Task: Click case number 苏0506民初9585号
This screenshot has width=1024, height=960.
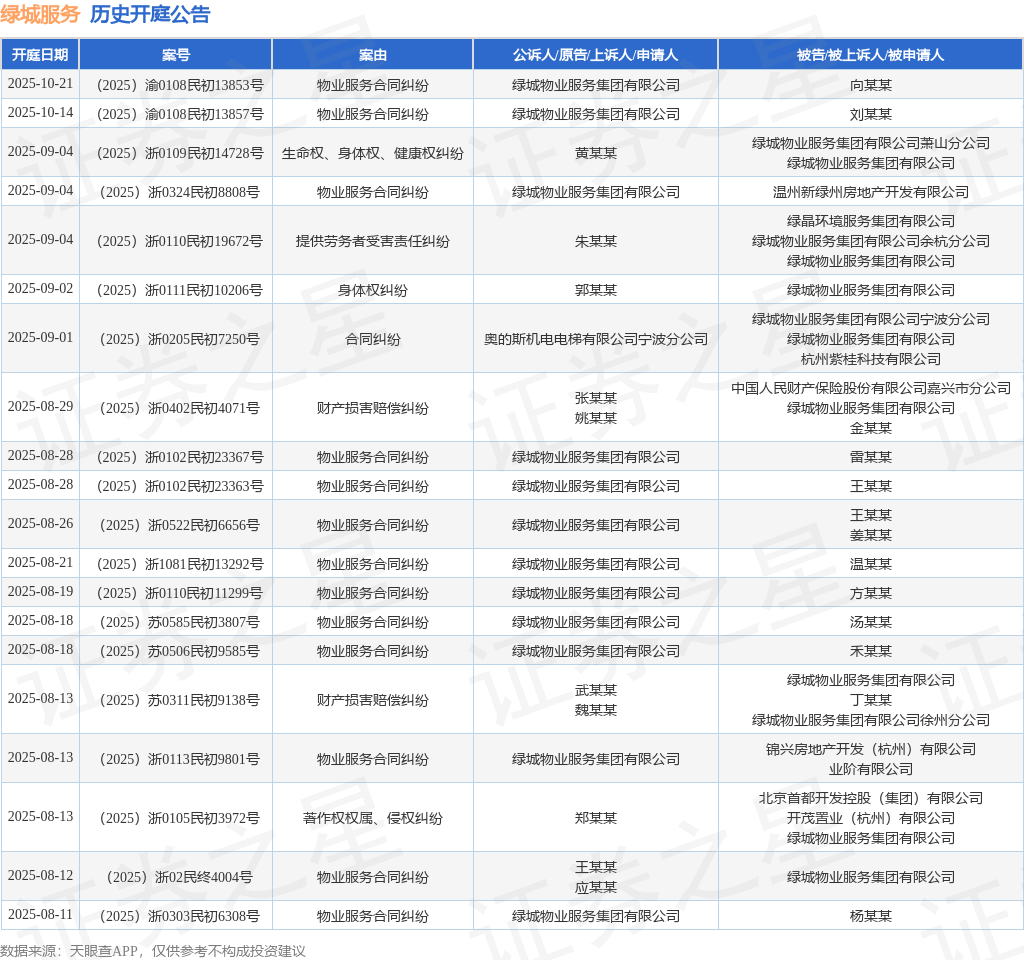Action: 180,651
